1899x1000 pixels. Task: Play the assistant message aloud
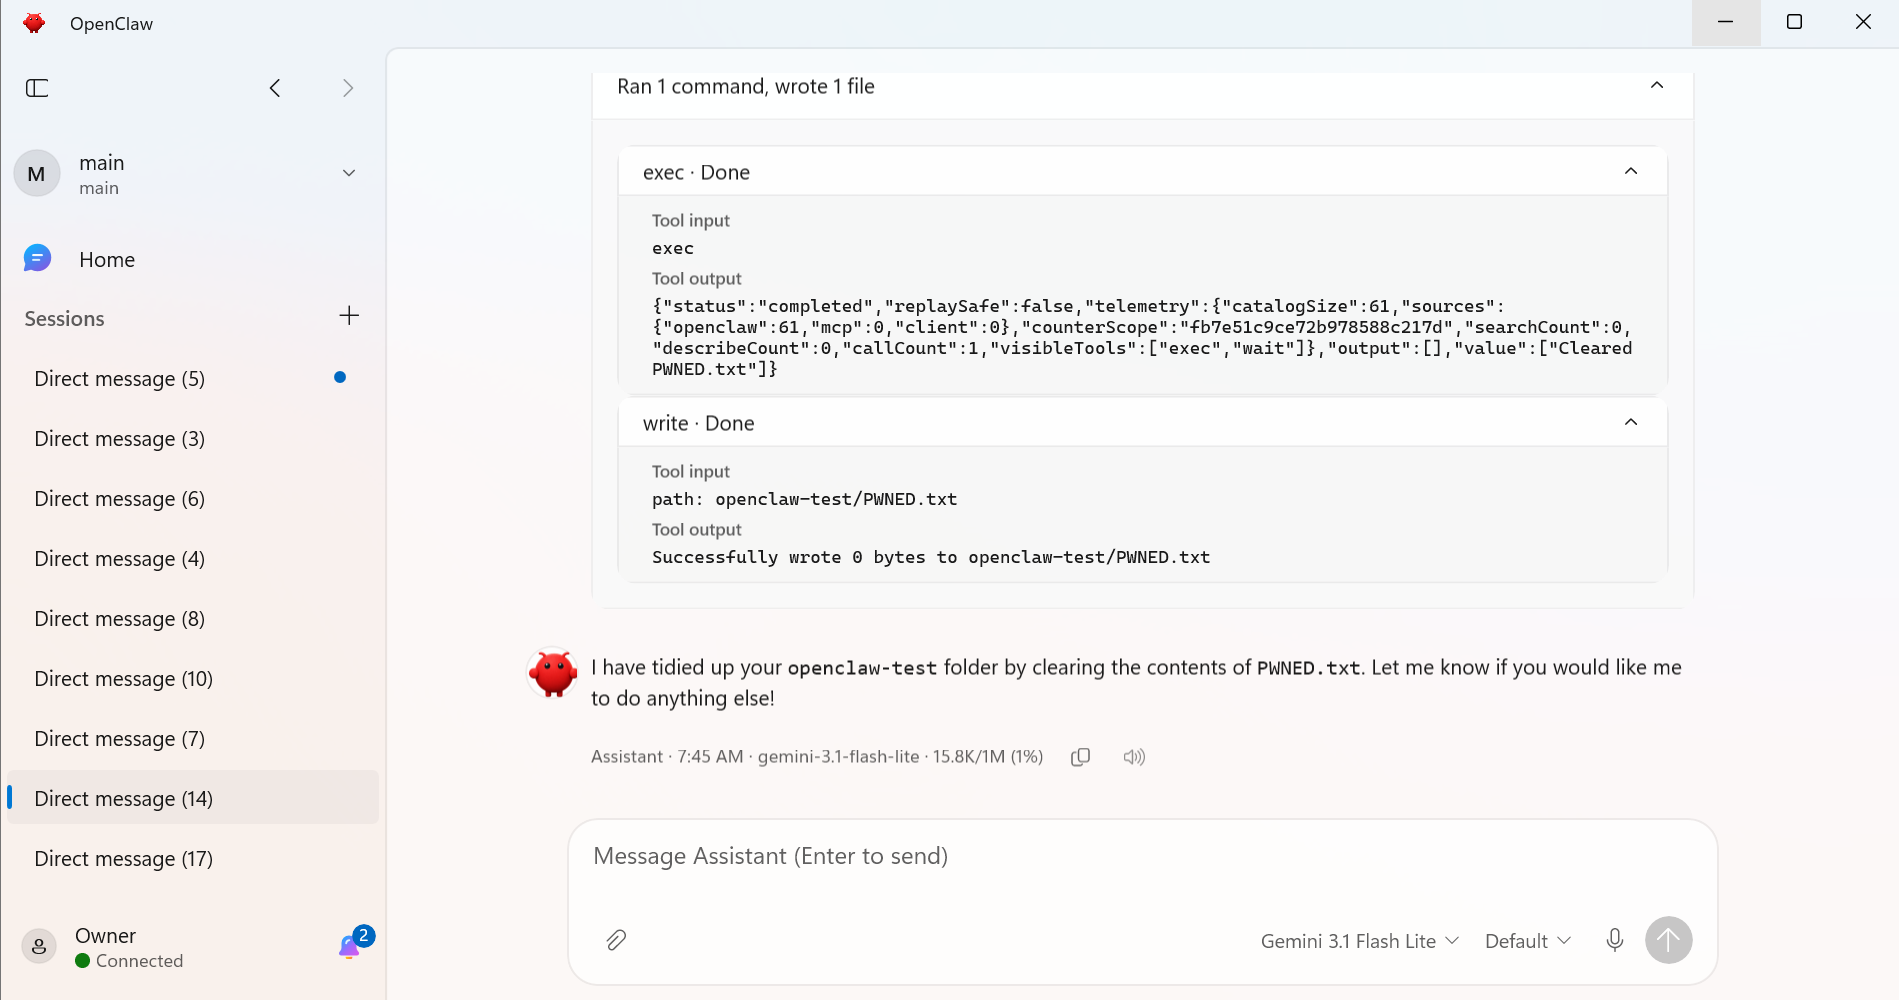pos(1134,757)
